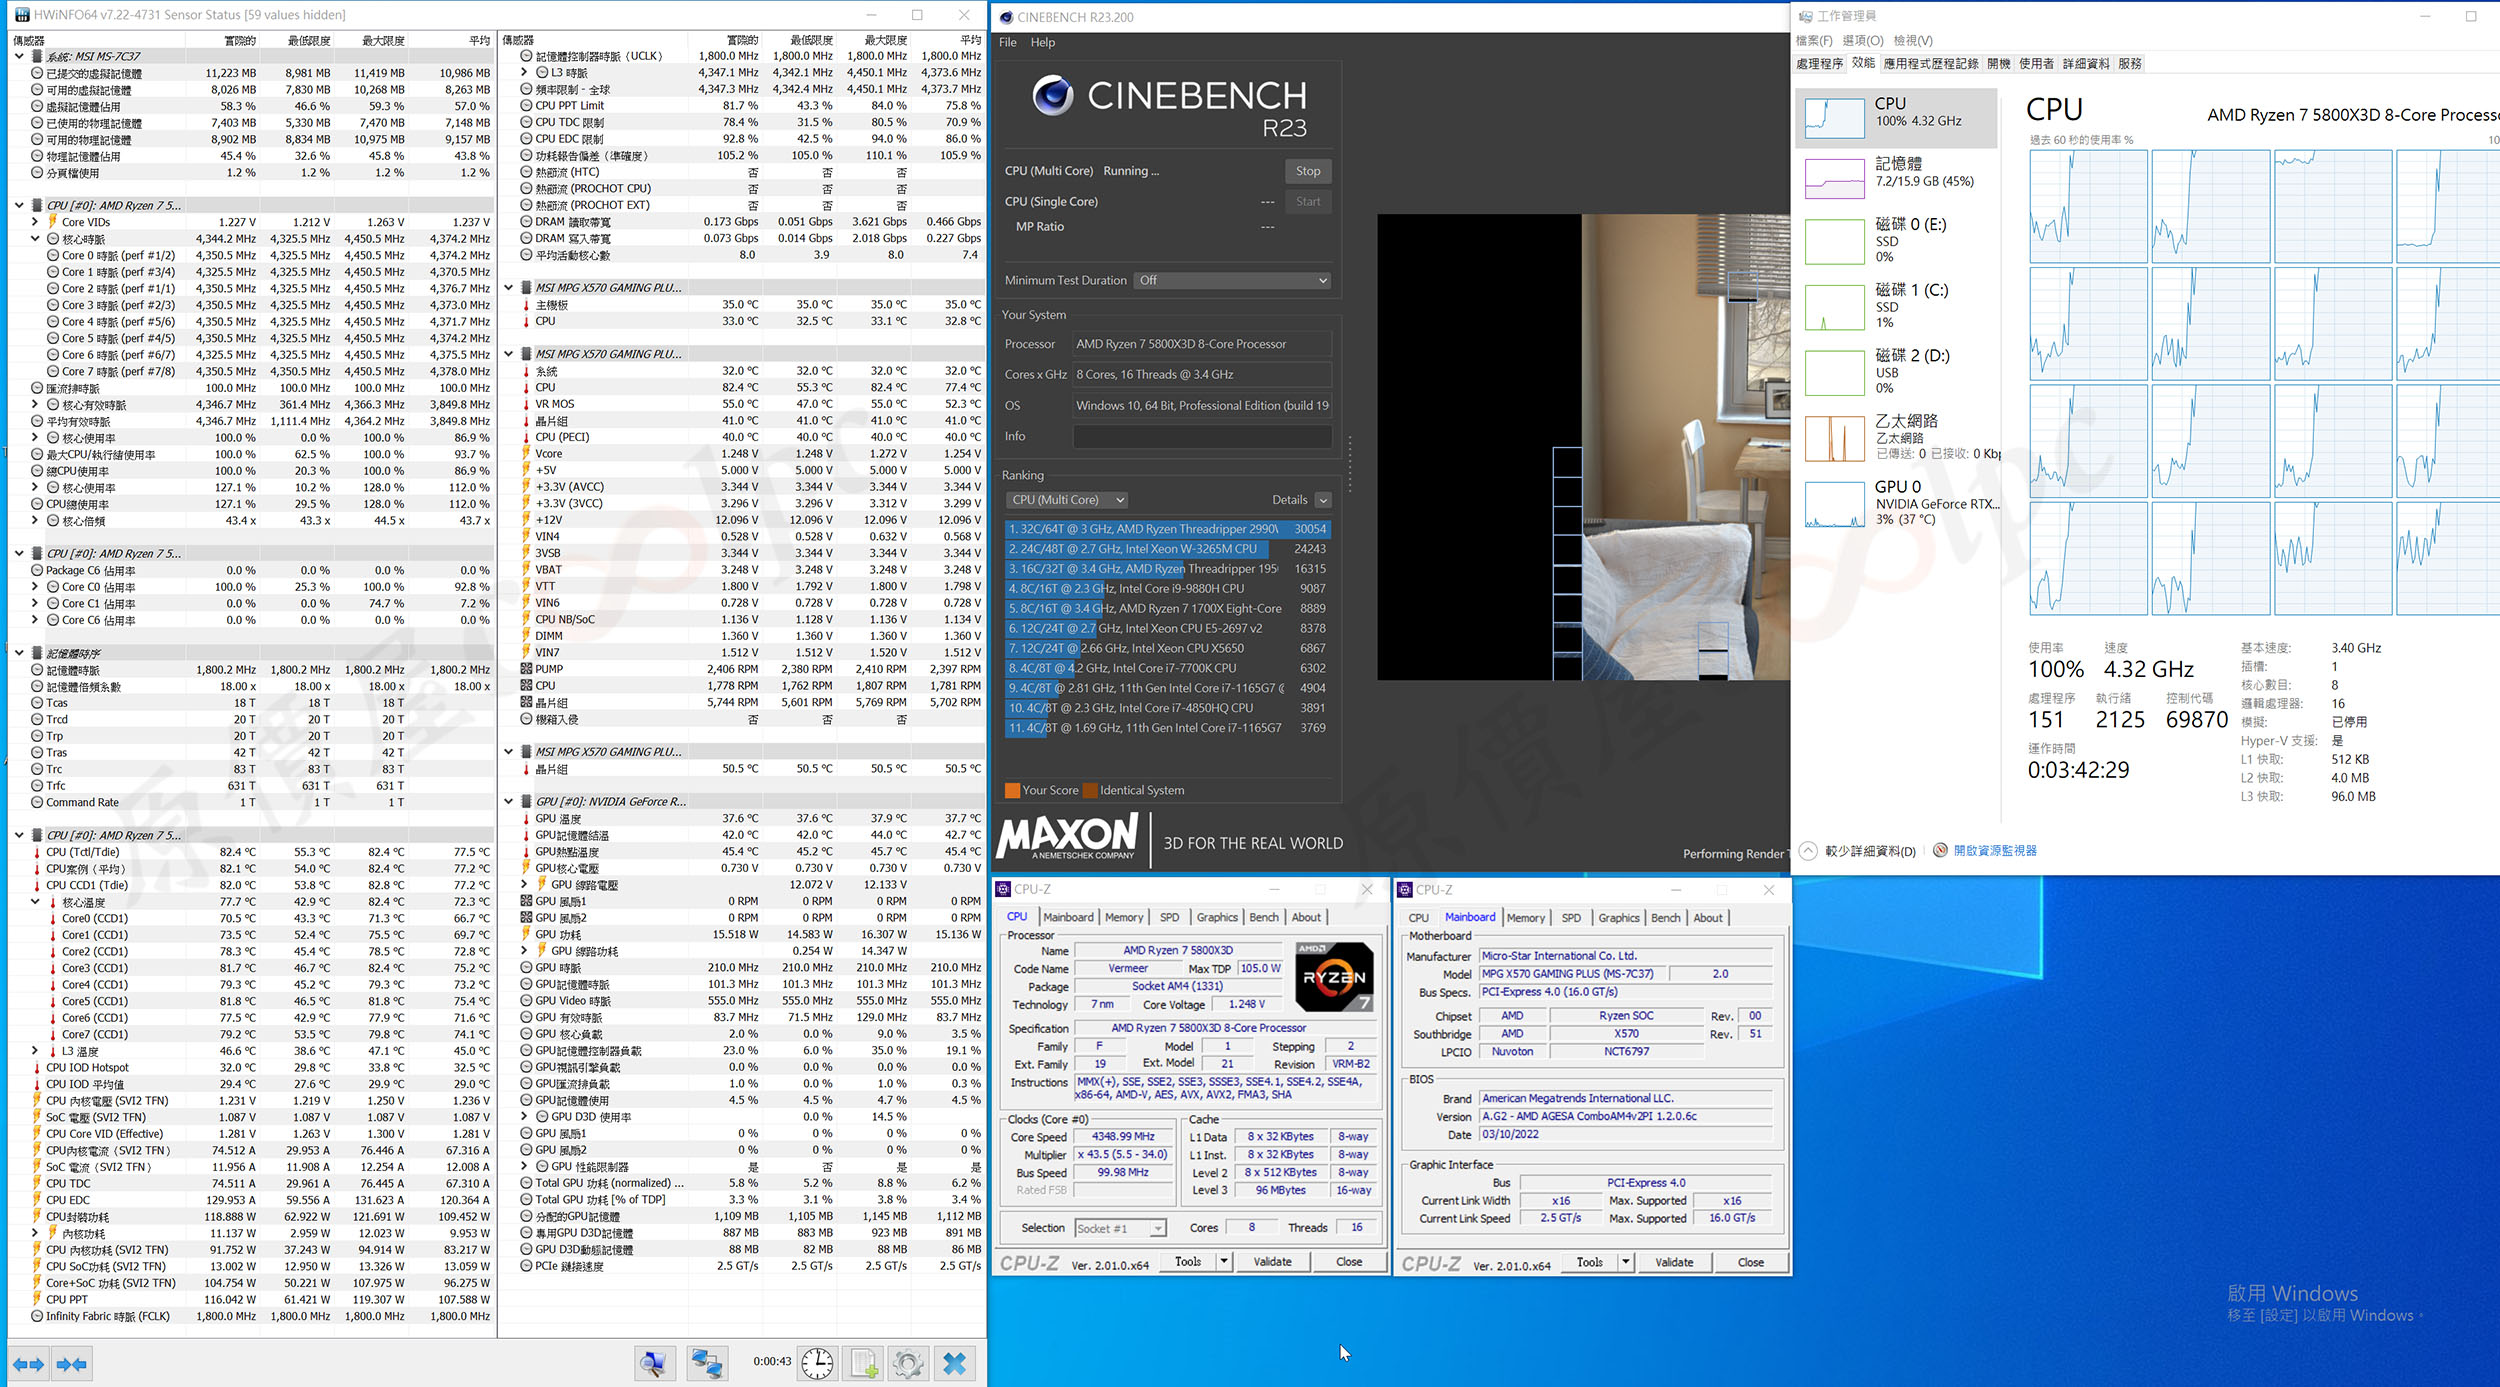Image resolution: width=2500 pixels, height=1387 pixels.
Task: Click Start beside CPU (Single Core)
Action: pos(1308,202)
